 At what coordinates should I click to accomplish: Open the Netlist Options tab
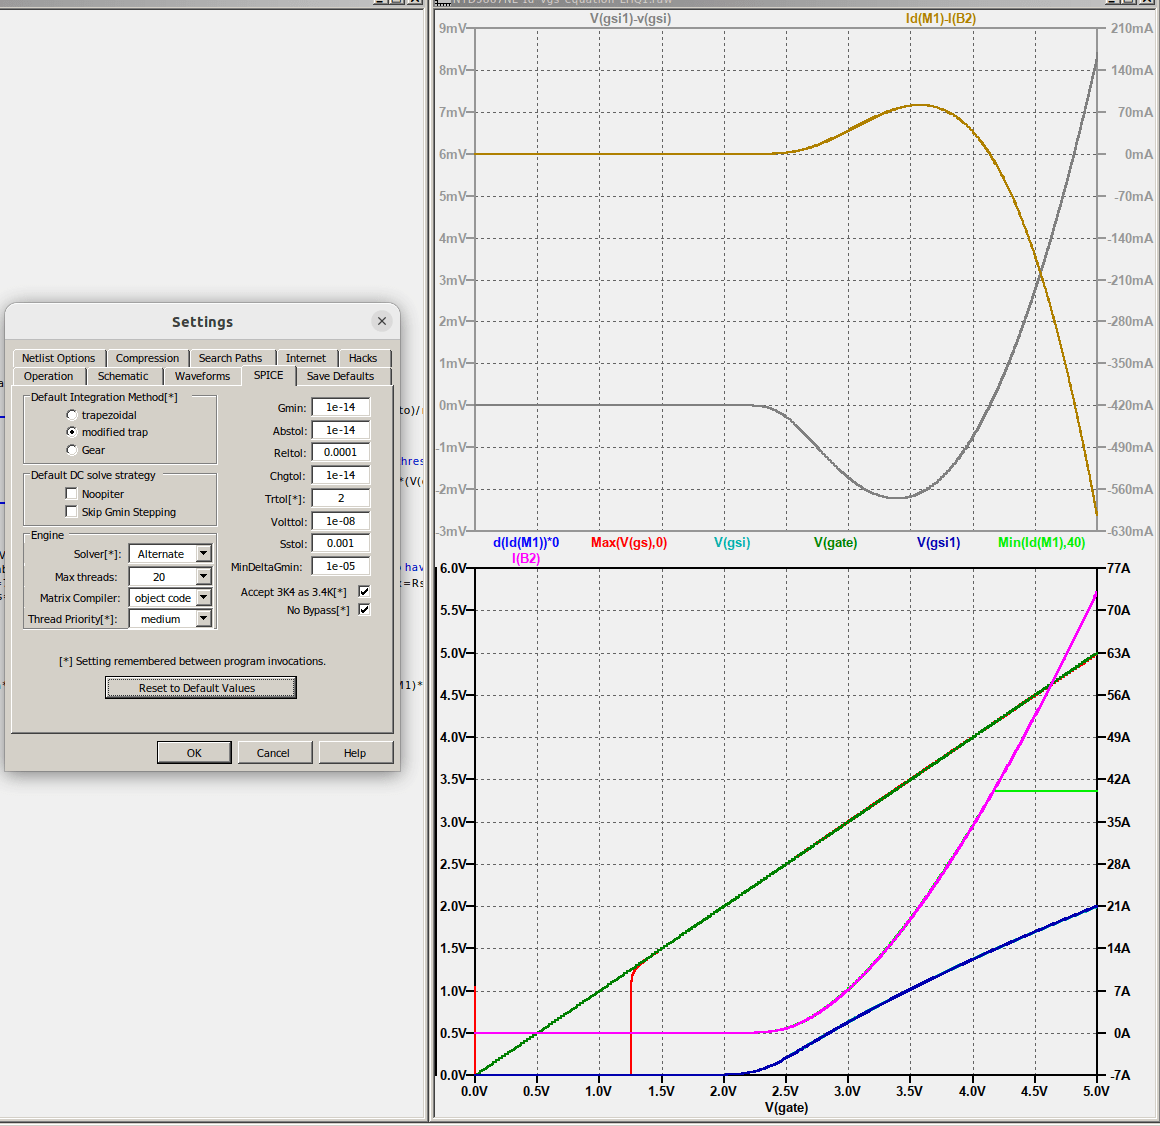[x=58, y=358]
